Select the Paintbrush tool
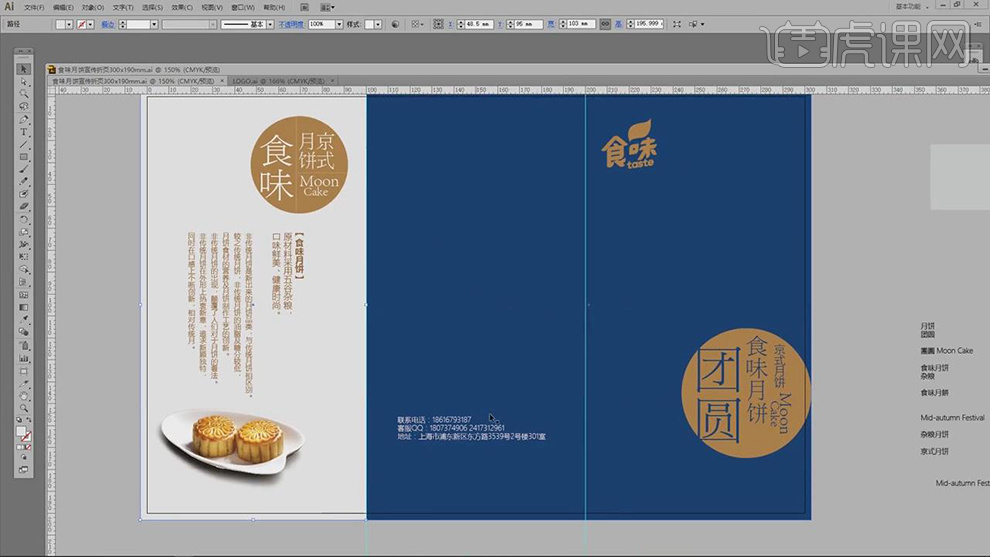Viewport: 990px width, 557px height. tap(23, 170)
